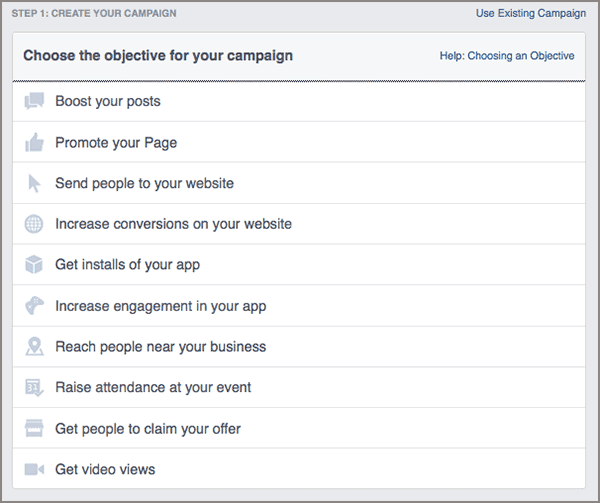Click the globe icon for website conversions
Viewport: 600px width, 503px height.
34,224
